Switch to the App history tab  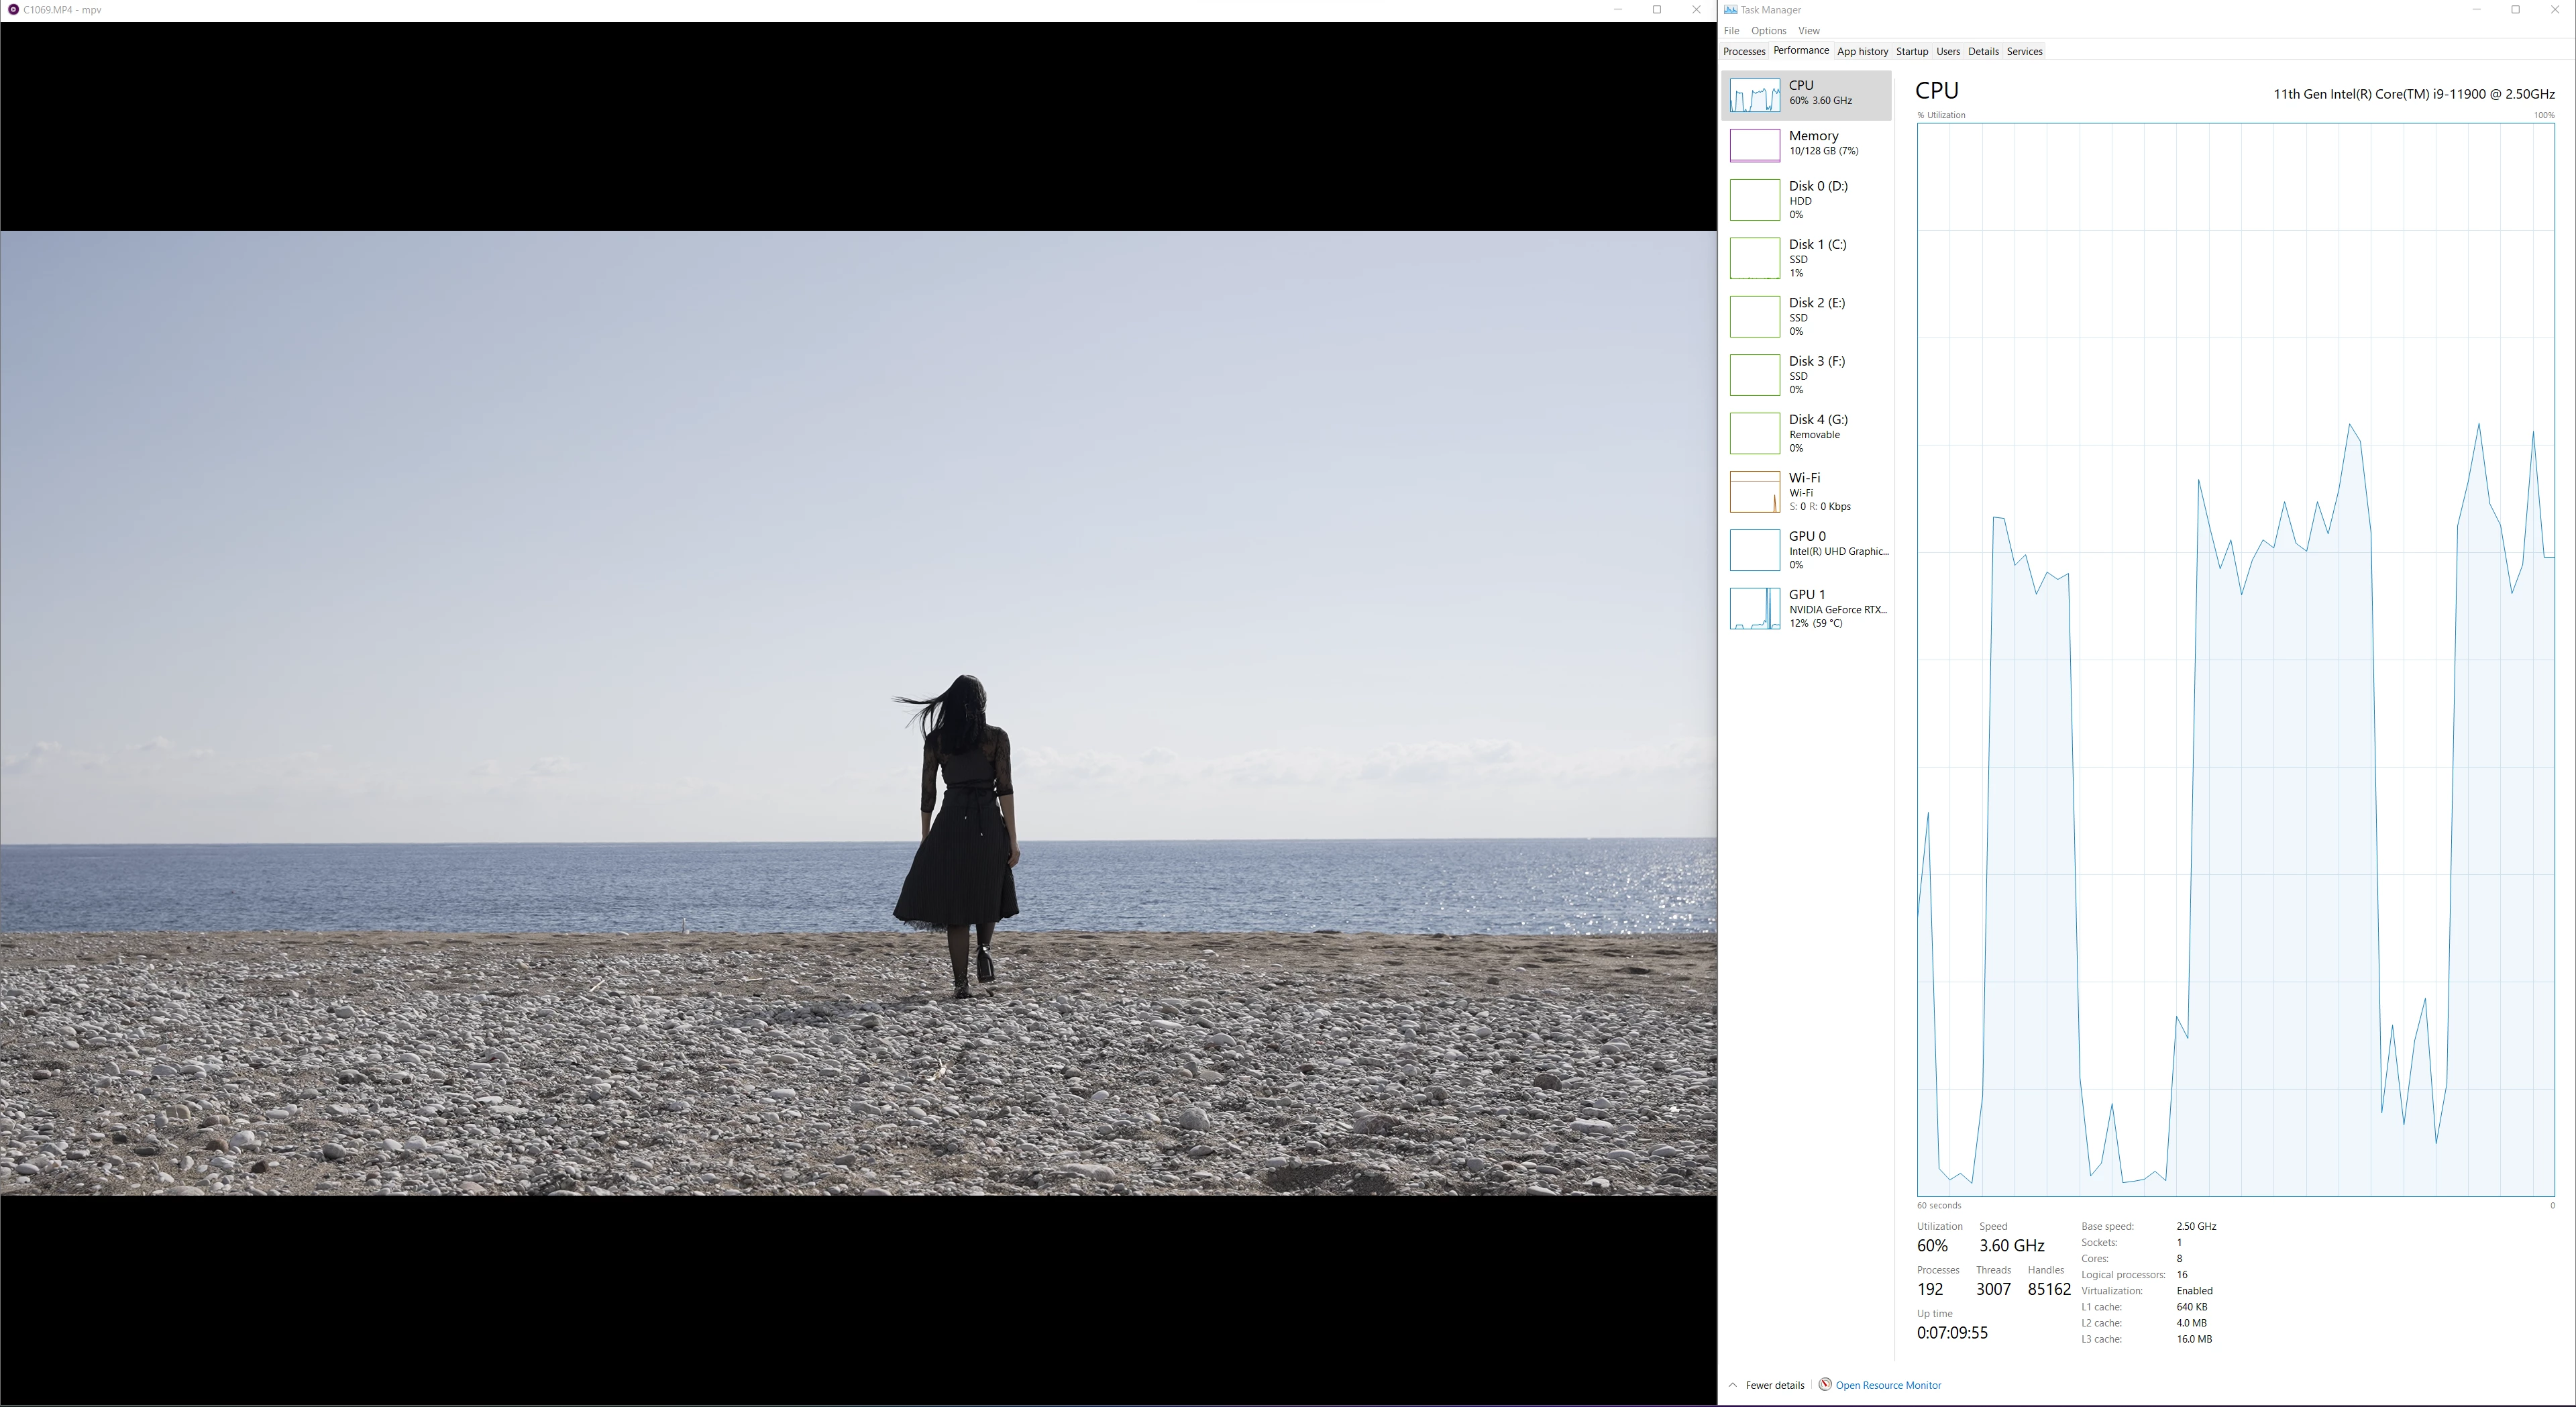[1862, 52]
